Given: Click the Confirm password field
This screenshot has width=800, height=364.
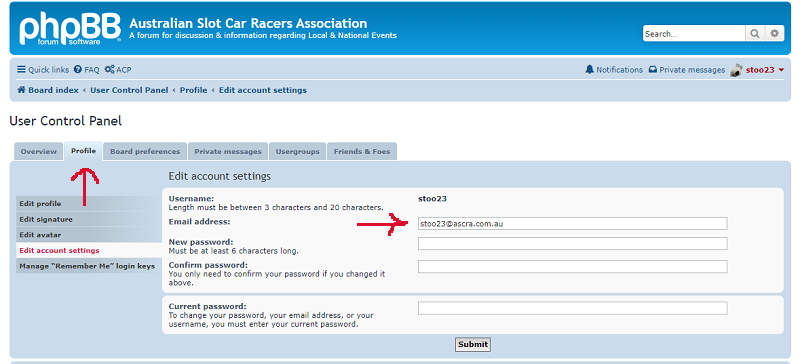Looking at the screenshot, I should (x=572, y=266).
